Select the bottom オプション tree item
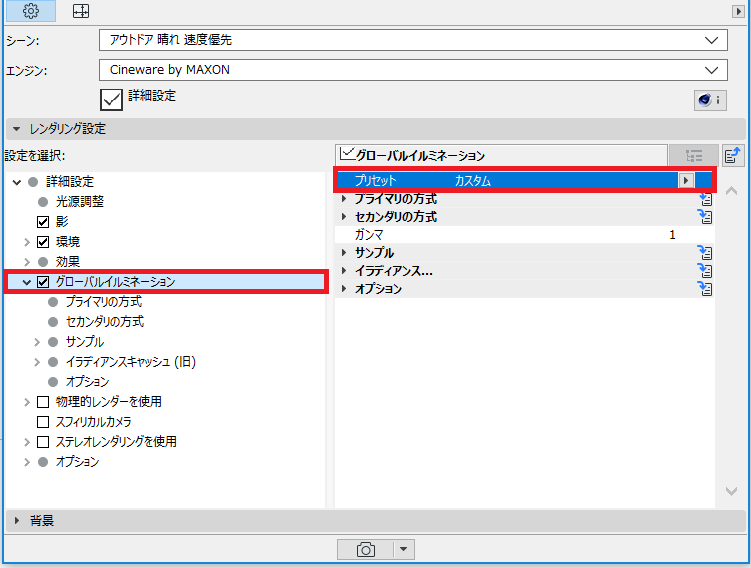 tap(78, 462)
